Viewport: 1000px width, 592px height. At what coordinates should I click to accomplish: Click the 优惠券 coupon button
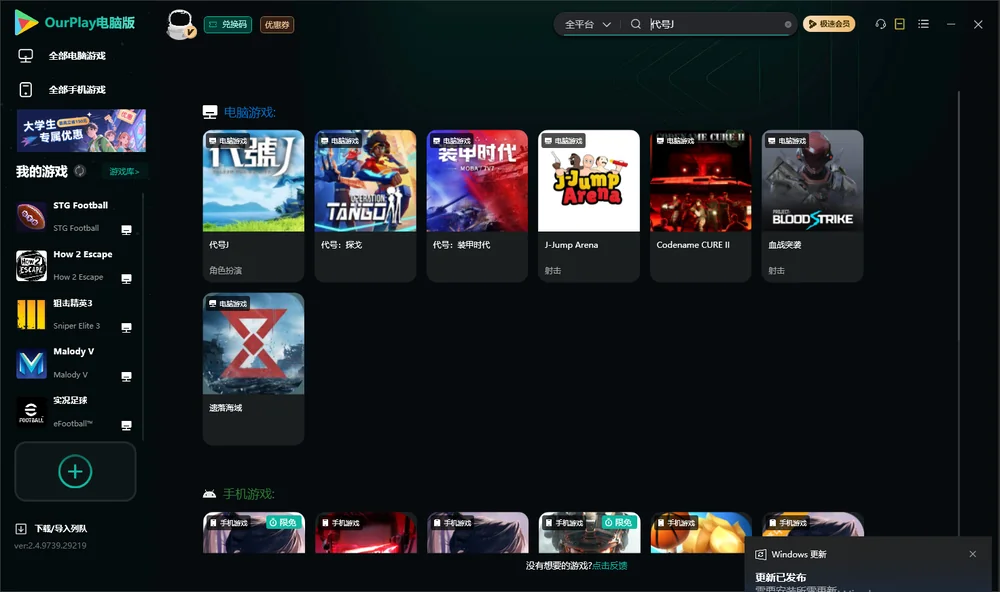pyautogui.click(x=277, y=25)
